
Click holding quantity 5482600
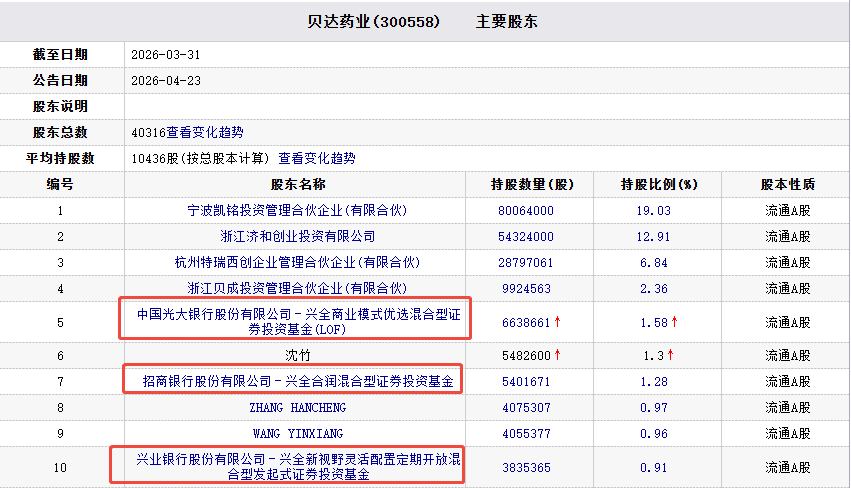[526, 356]
